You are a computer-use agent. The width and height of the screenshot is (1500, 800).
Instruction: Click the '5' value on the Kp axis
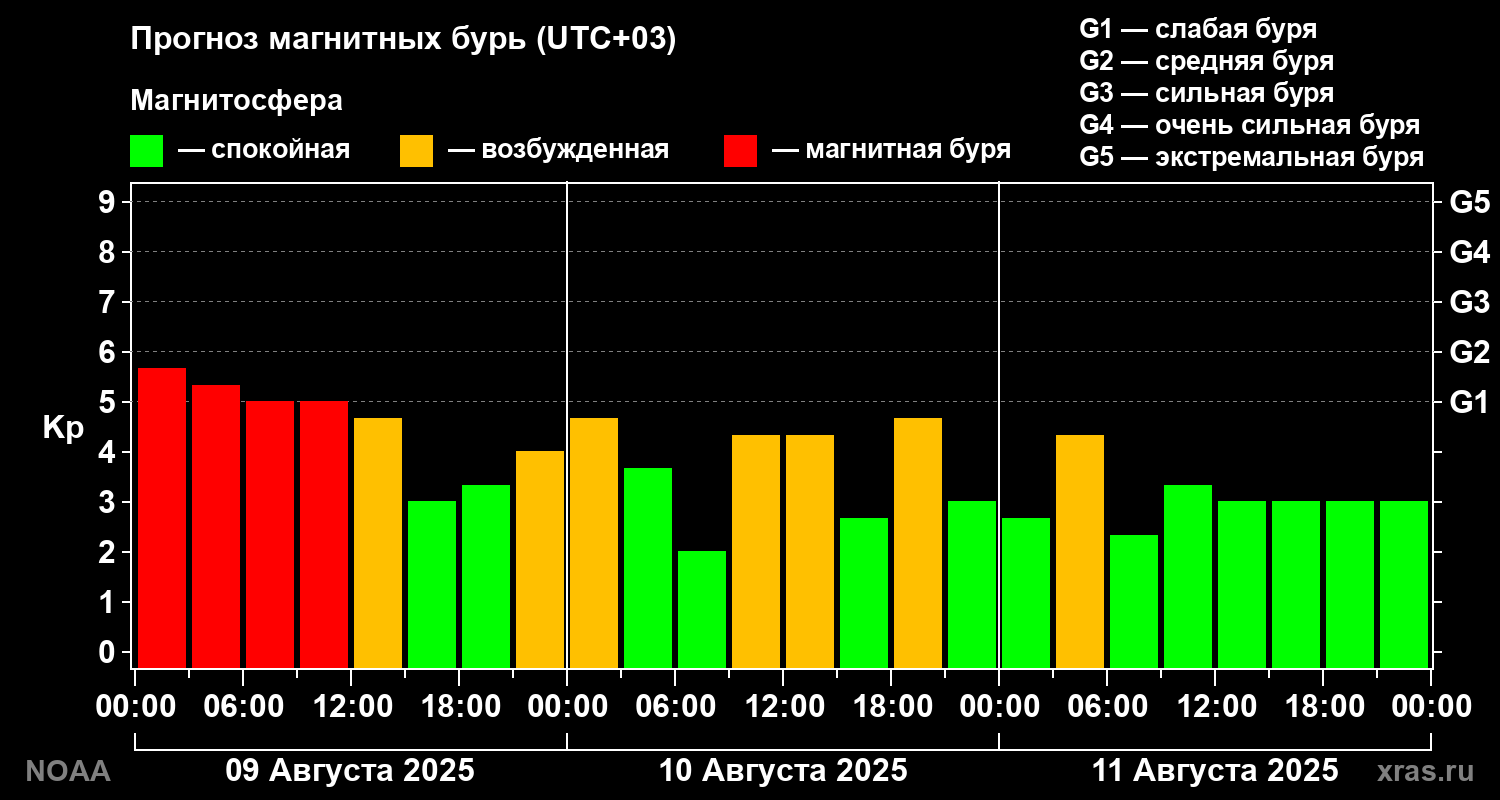click(x=109, y=402)
